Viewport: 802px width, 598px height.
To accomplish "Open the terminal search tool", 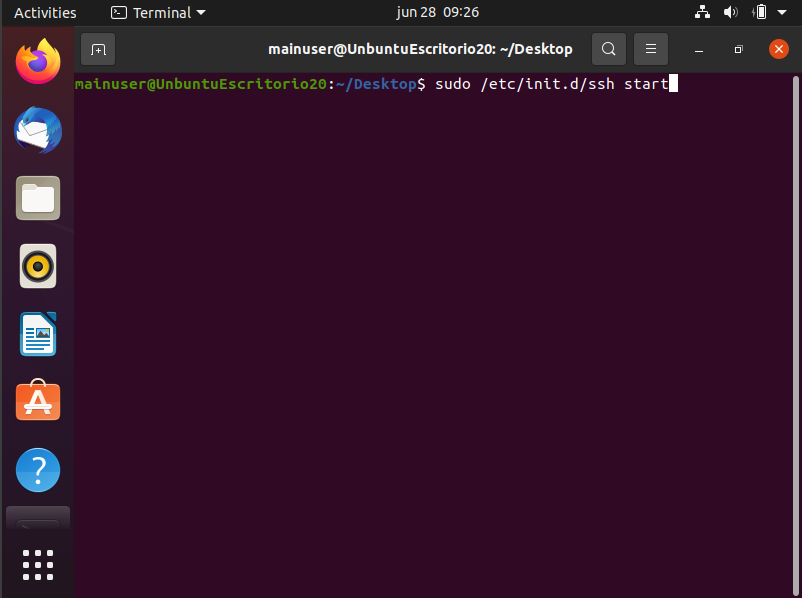I will (609, 49).
